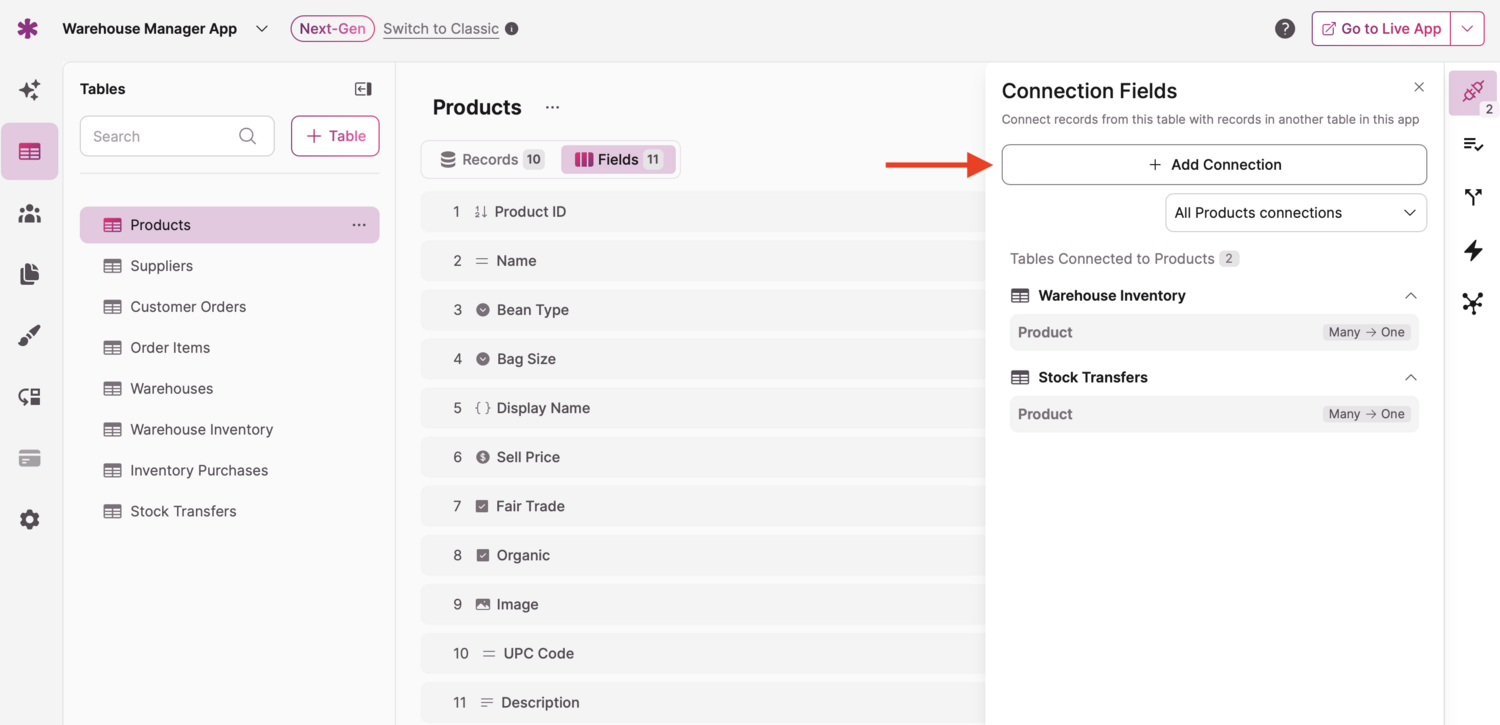Open the relationship diagram icon in right sidebar
Viewport: 1500px width, 725px height.
pos(1473,303)
